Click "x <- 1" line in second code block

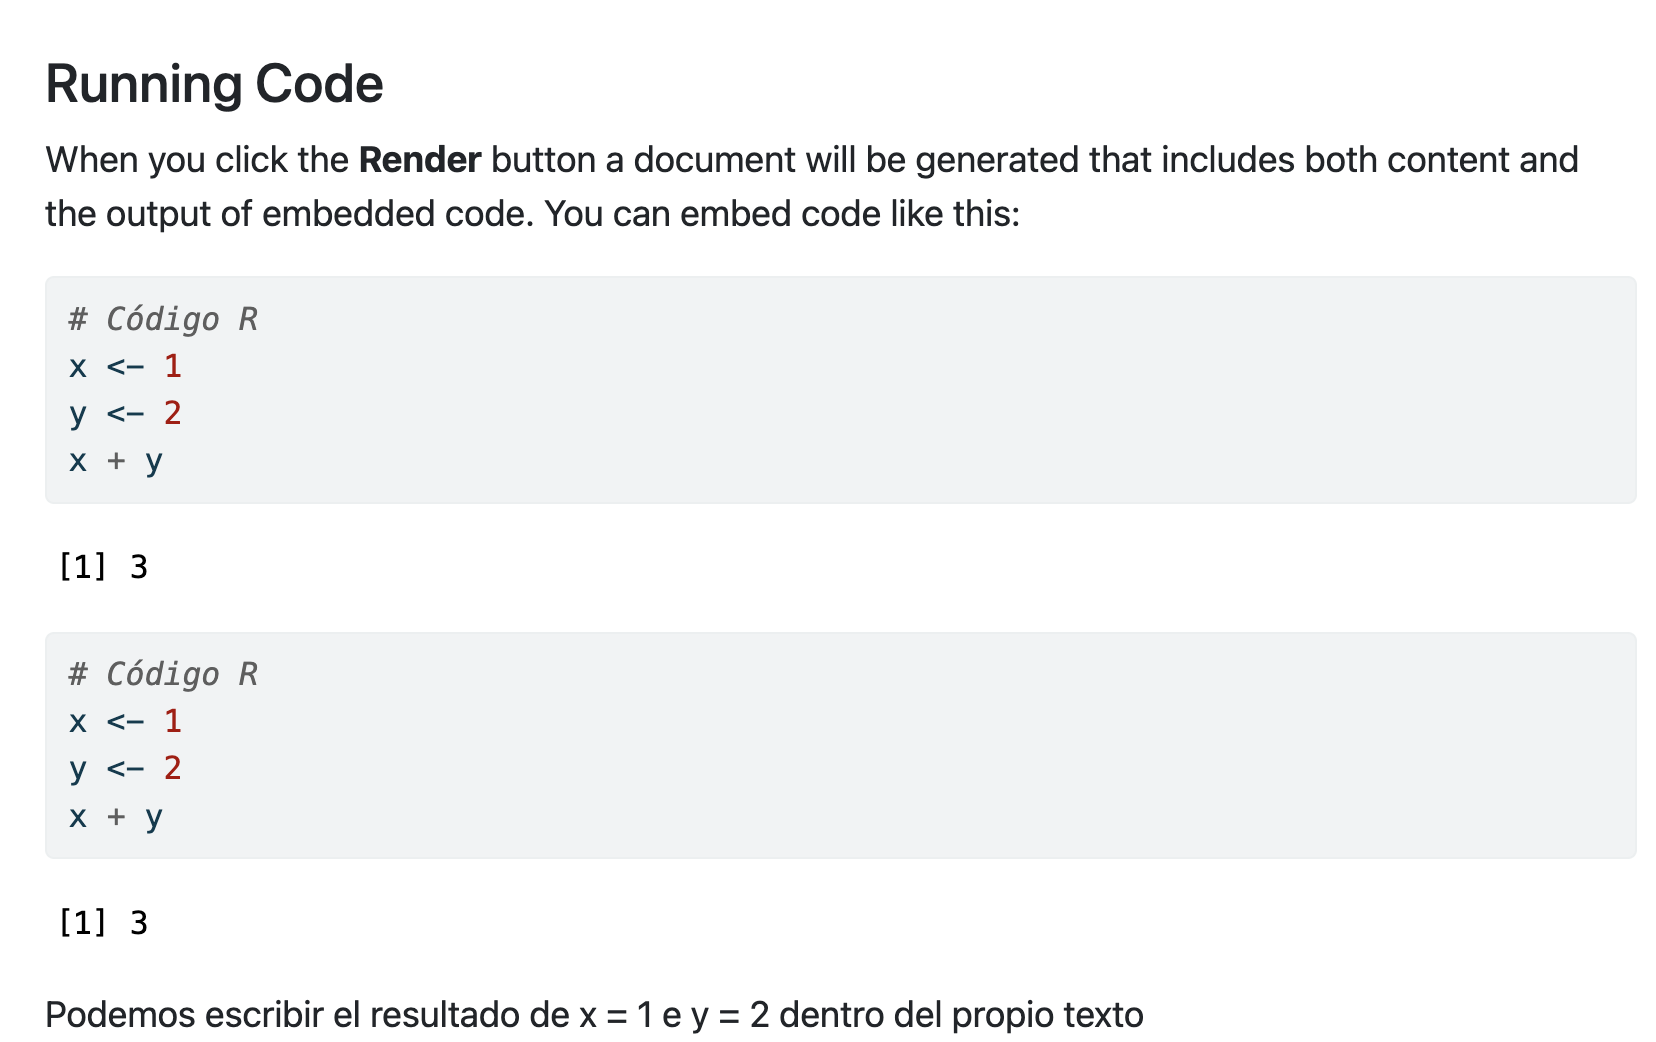point(125,721)
